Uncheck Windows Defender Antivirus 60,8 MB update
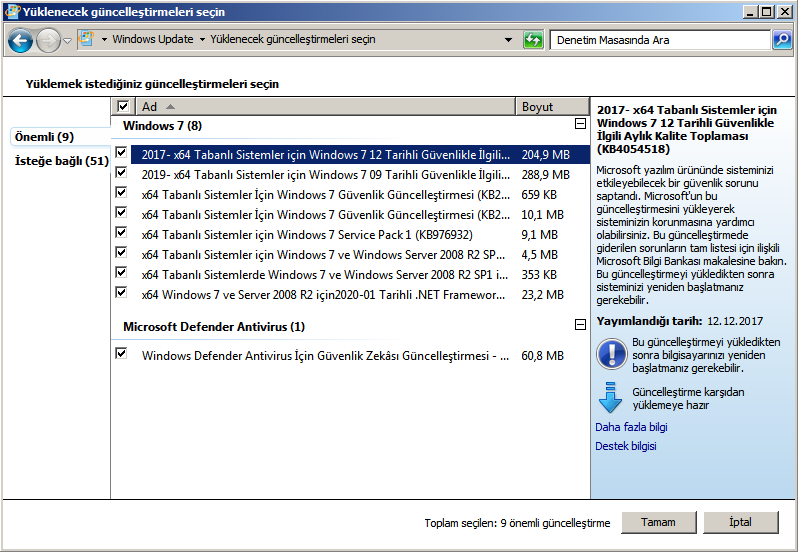This screenshot has width=798, height=552. [x=121, y=353]
